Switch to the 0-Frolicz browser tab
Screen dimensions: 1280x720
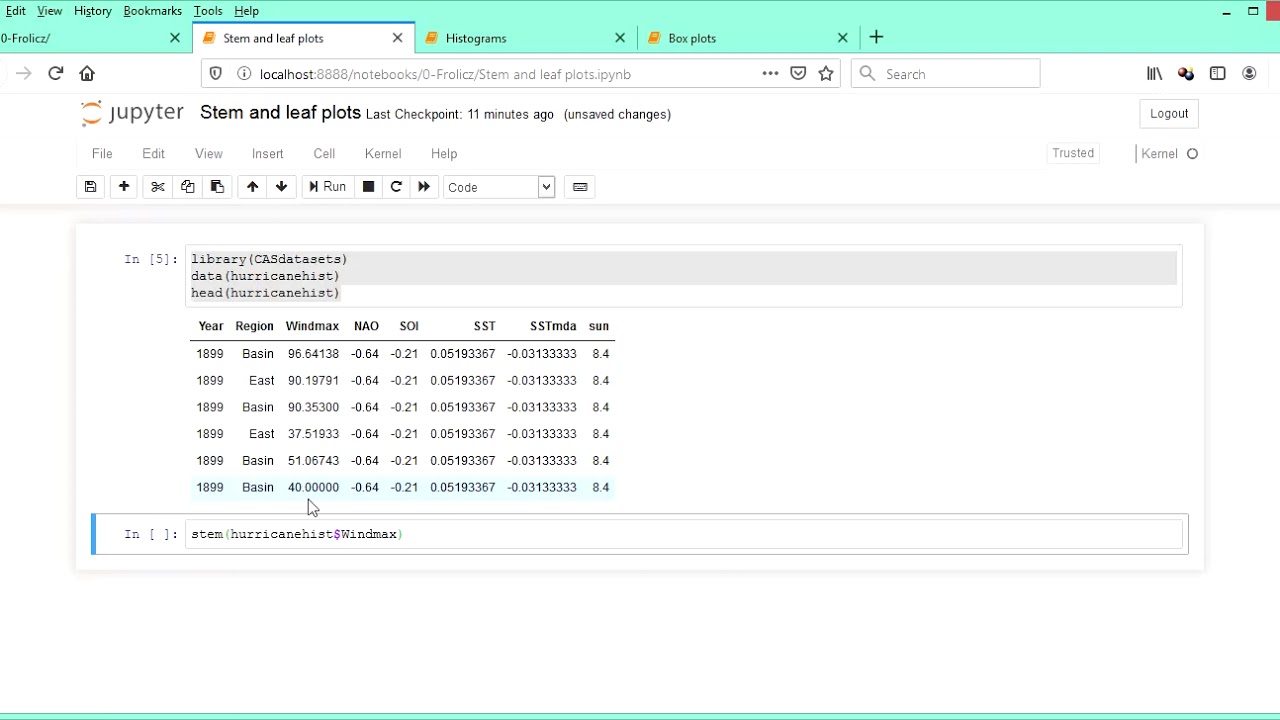[x=26, y=38]
